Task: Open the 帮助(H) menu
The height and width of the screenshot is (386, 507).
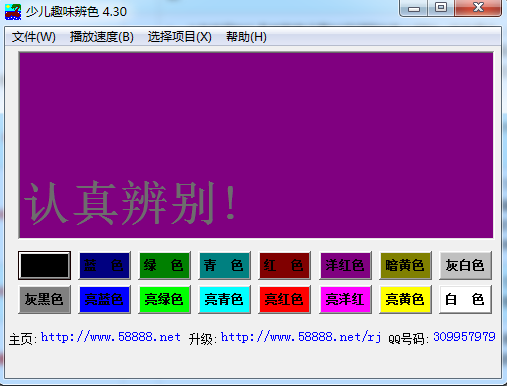Action: 246,37
